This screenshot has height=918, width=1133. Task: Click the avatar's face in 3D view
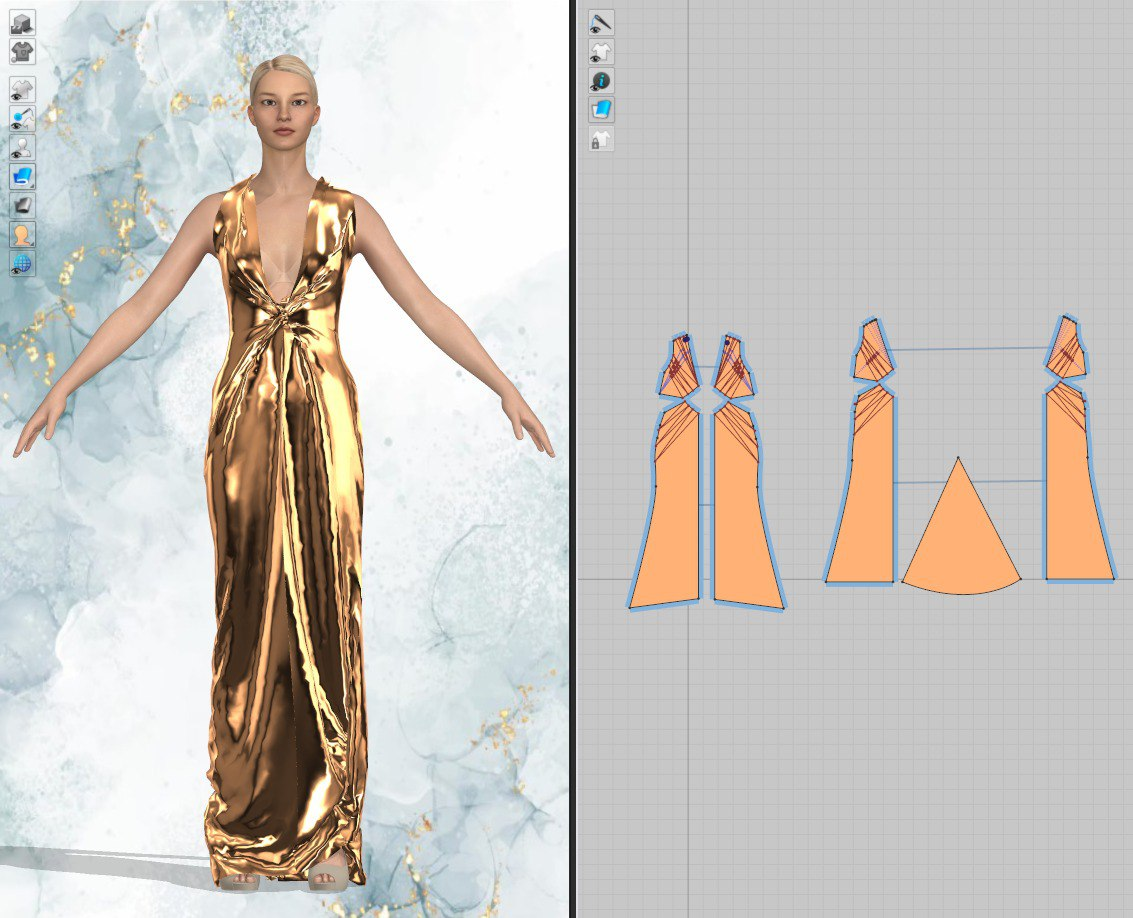283,105
